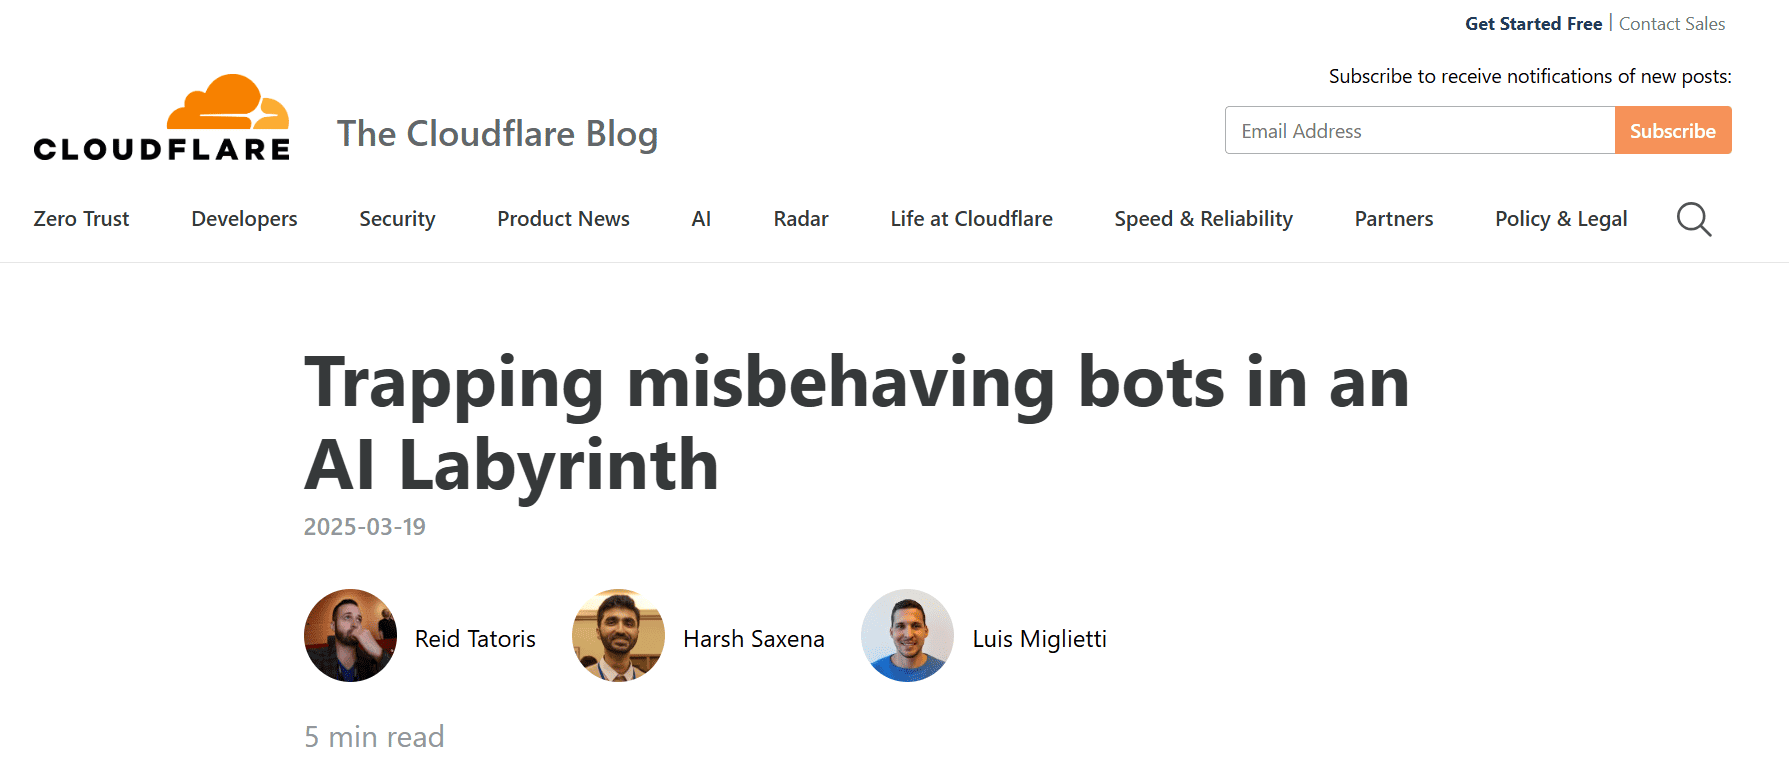1789x766 pixels.
Task: Click the "5 min read" text
Action: click(x=374, y=736)
